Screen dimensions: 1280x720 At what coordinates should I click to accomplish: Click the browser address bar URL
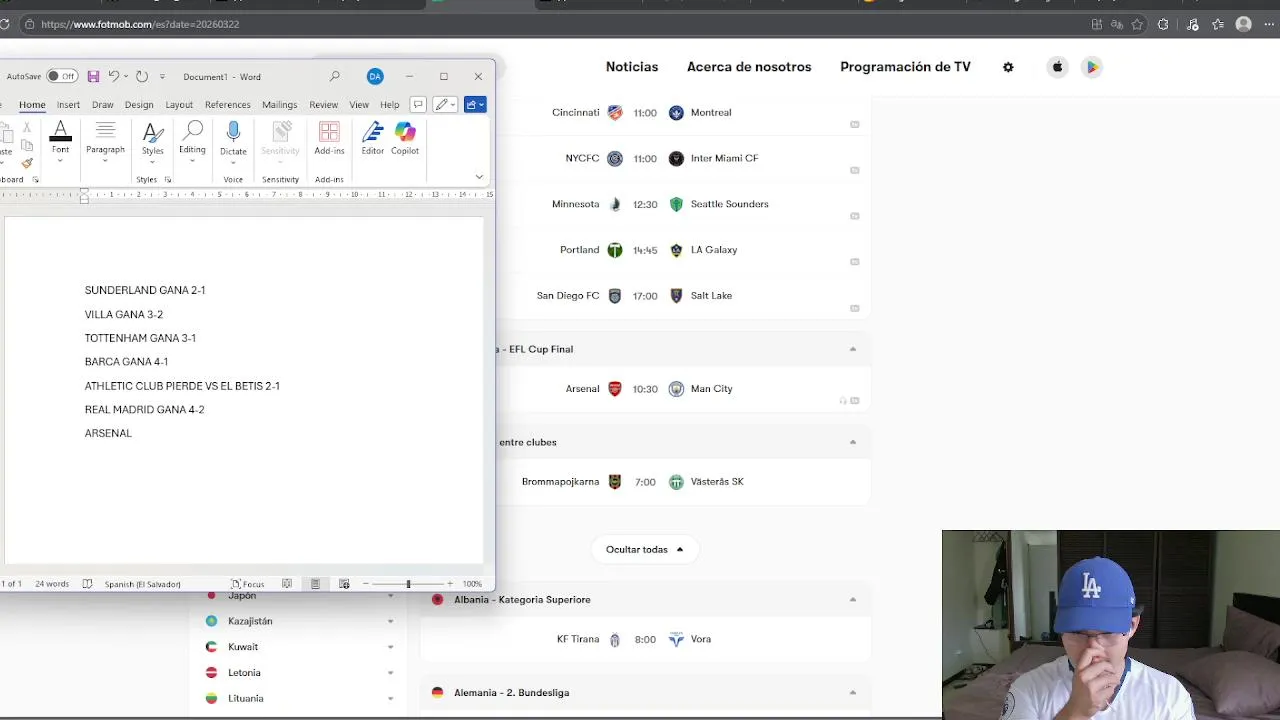coord(140,24)
